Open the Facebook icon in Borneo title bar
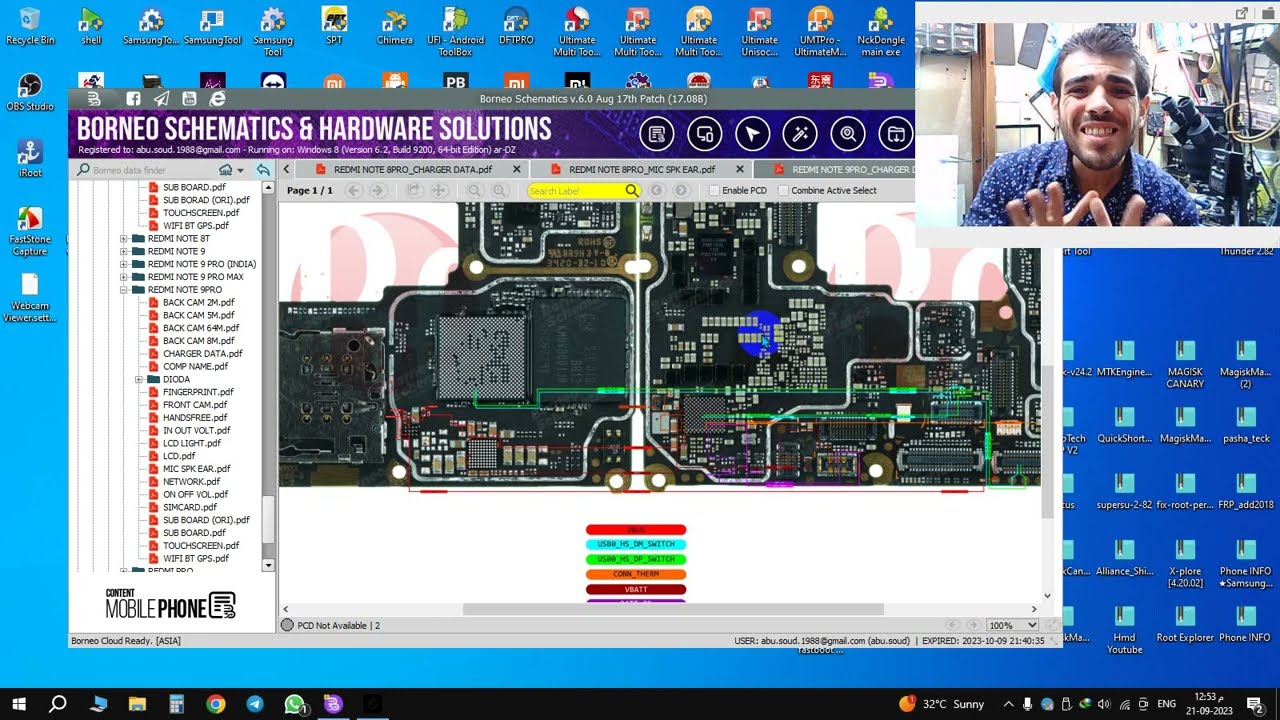Screen dimensions: 1280x720 point(133,99)
